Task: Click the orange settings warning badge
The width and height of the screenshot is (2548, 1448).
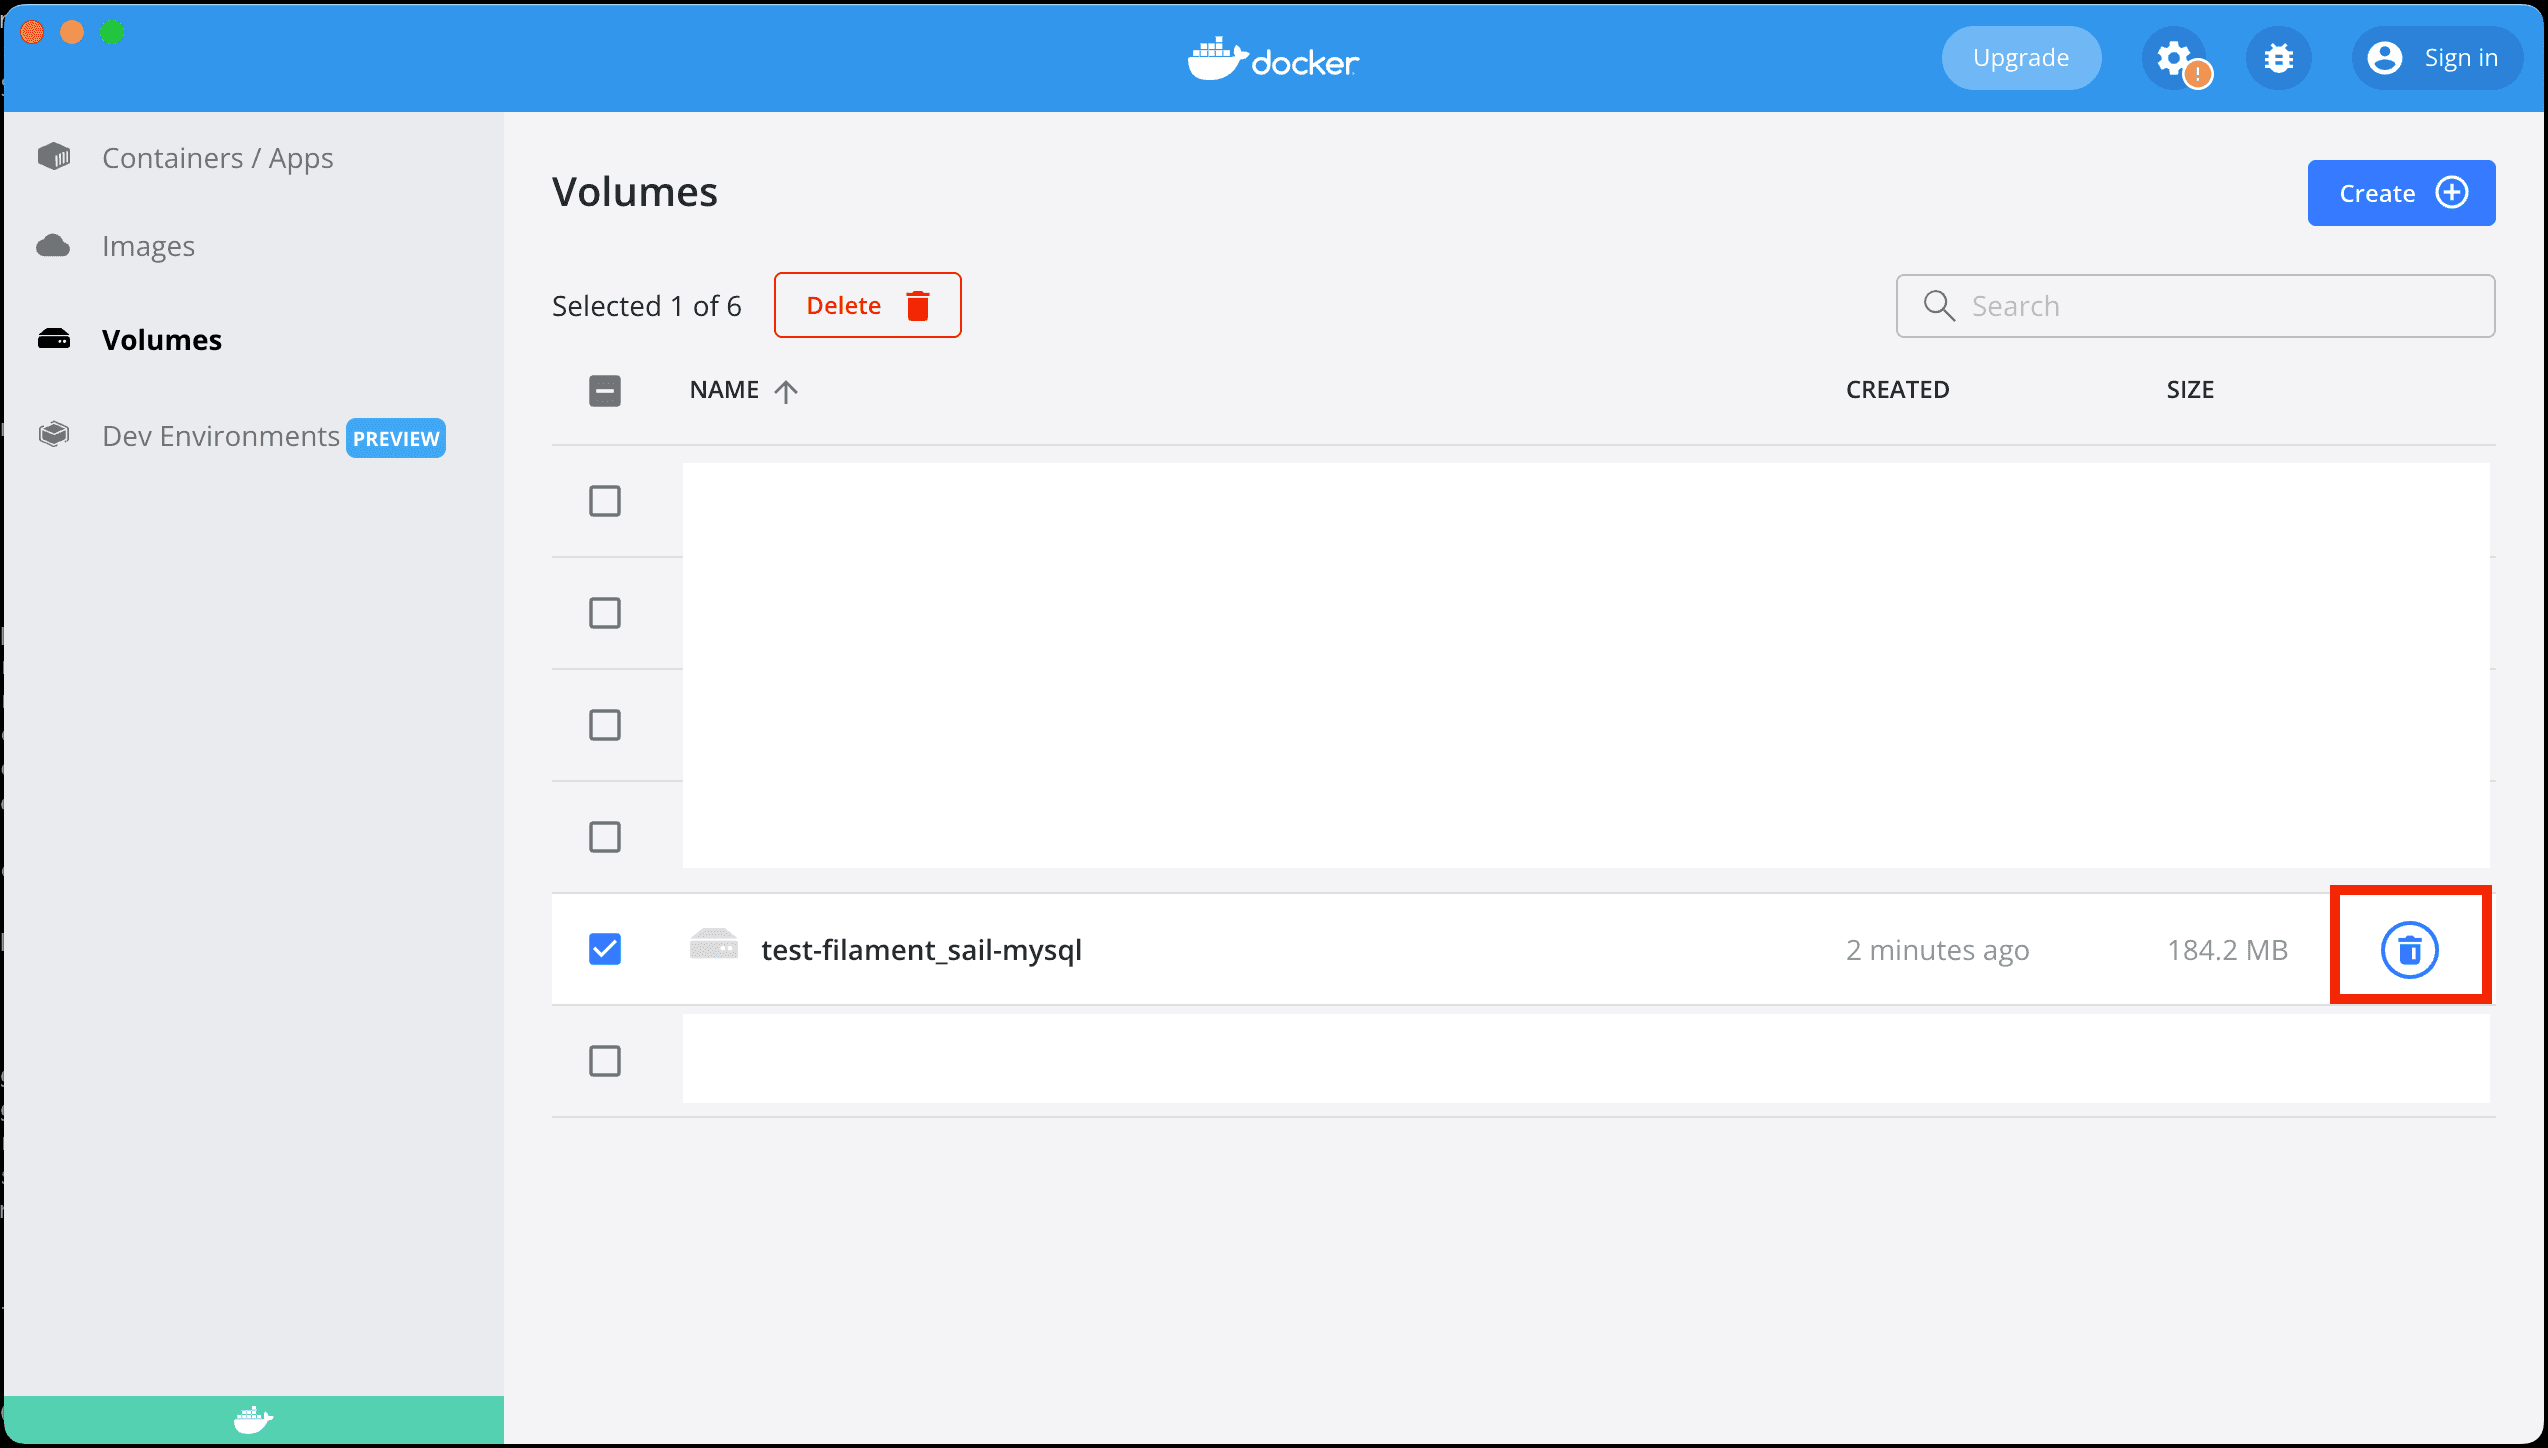Action: [x=2198, y=74]
